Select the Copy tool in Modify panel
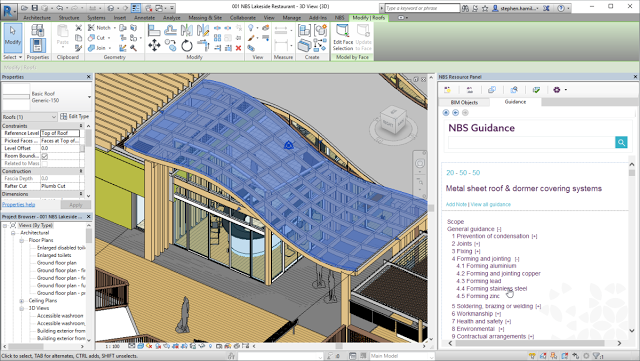 [x=170, y=45]
